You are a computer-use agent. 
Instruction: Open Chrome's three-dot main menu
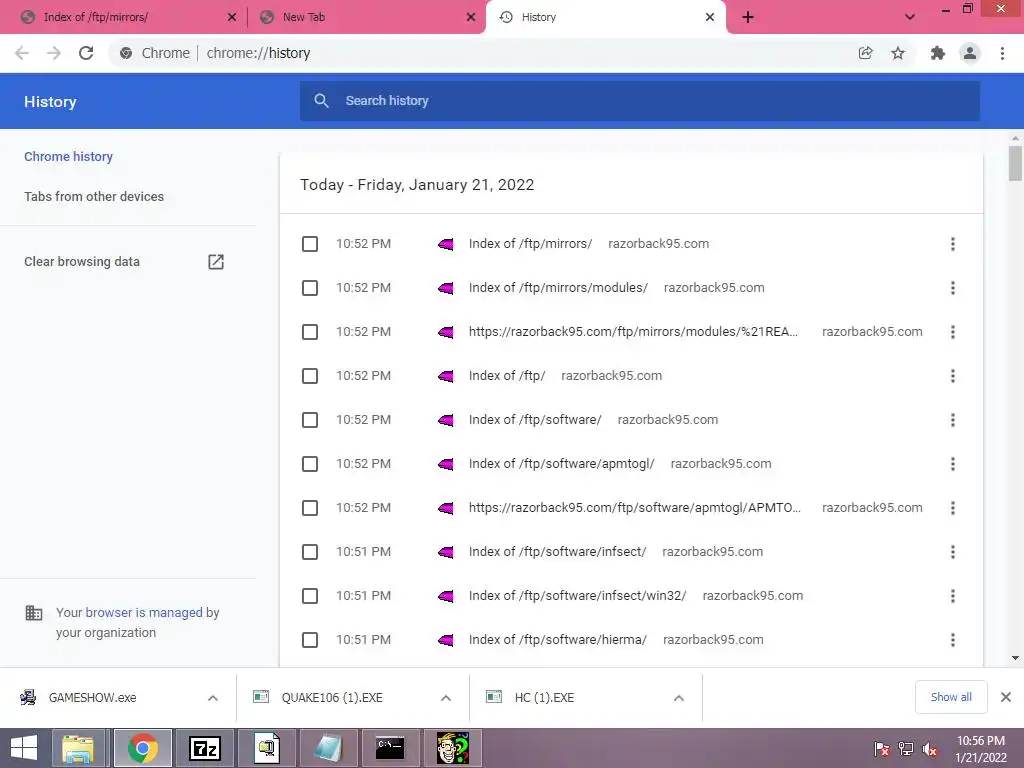pos(1002,53)
